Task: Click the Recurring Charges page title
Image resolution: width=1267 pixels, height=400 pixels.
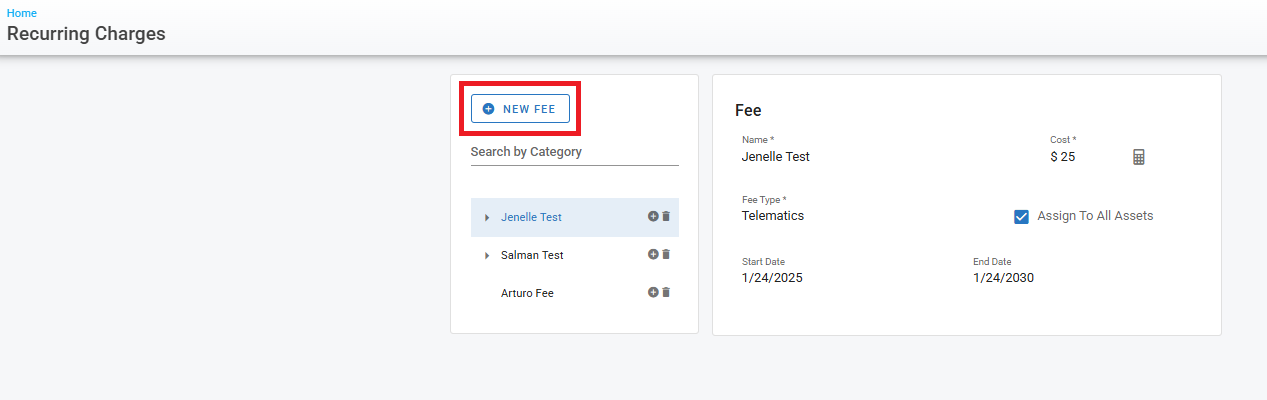Action: coord(86,34)
